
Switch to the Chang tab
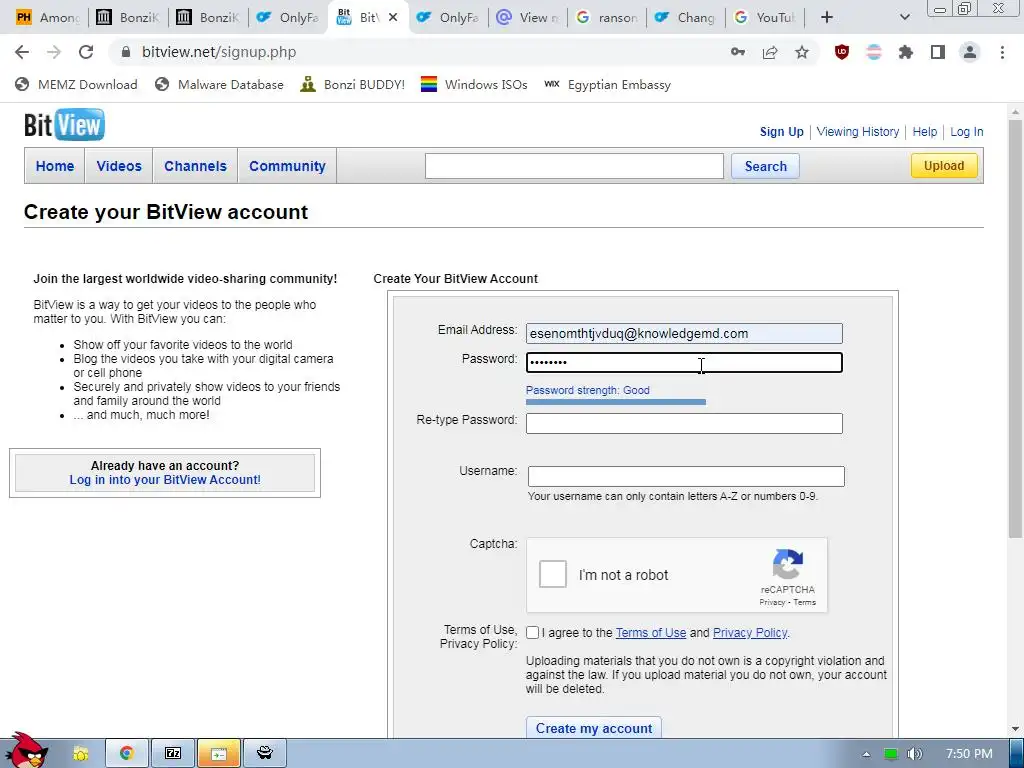click(687, 18)
